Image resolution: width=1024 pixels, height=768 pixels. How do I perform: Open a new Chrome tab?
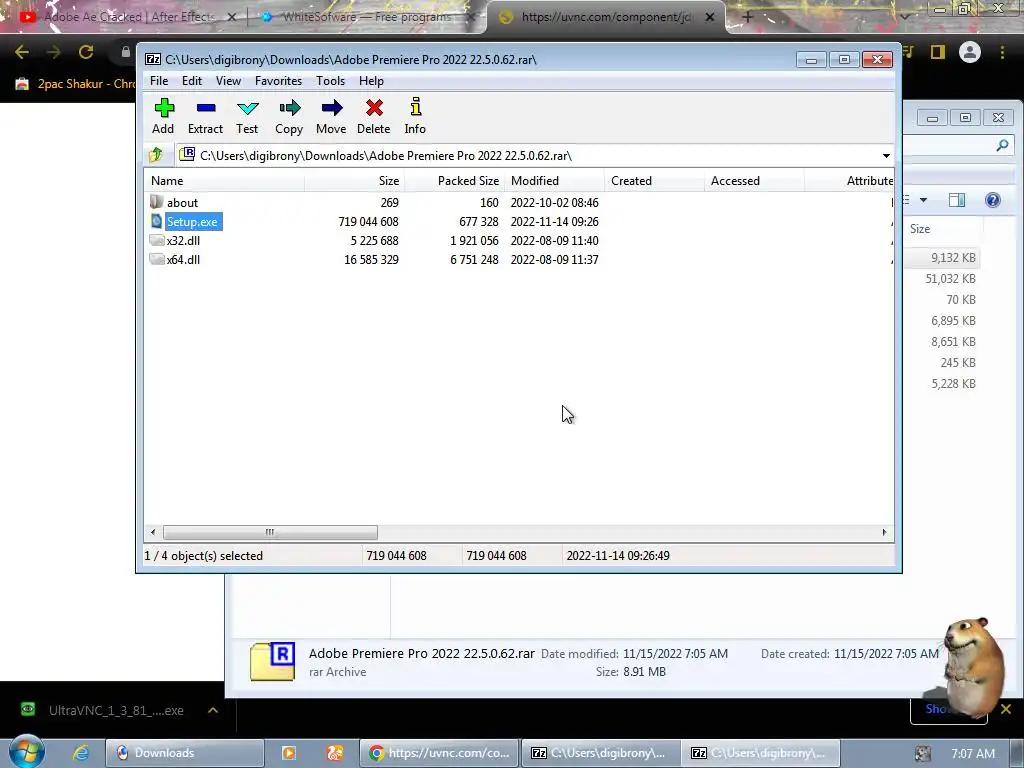[x=748, y=18]
